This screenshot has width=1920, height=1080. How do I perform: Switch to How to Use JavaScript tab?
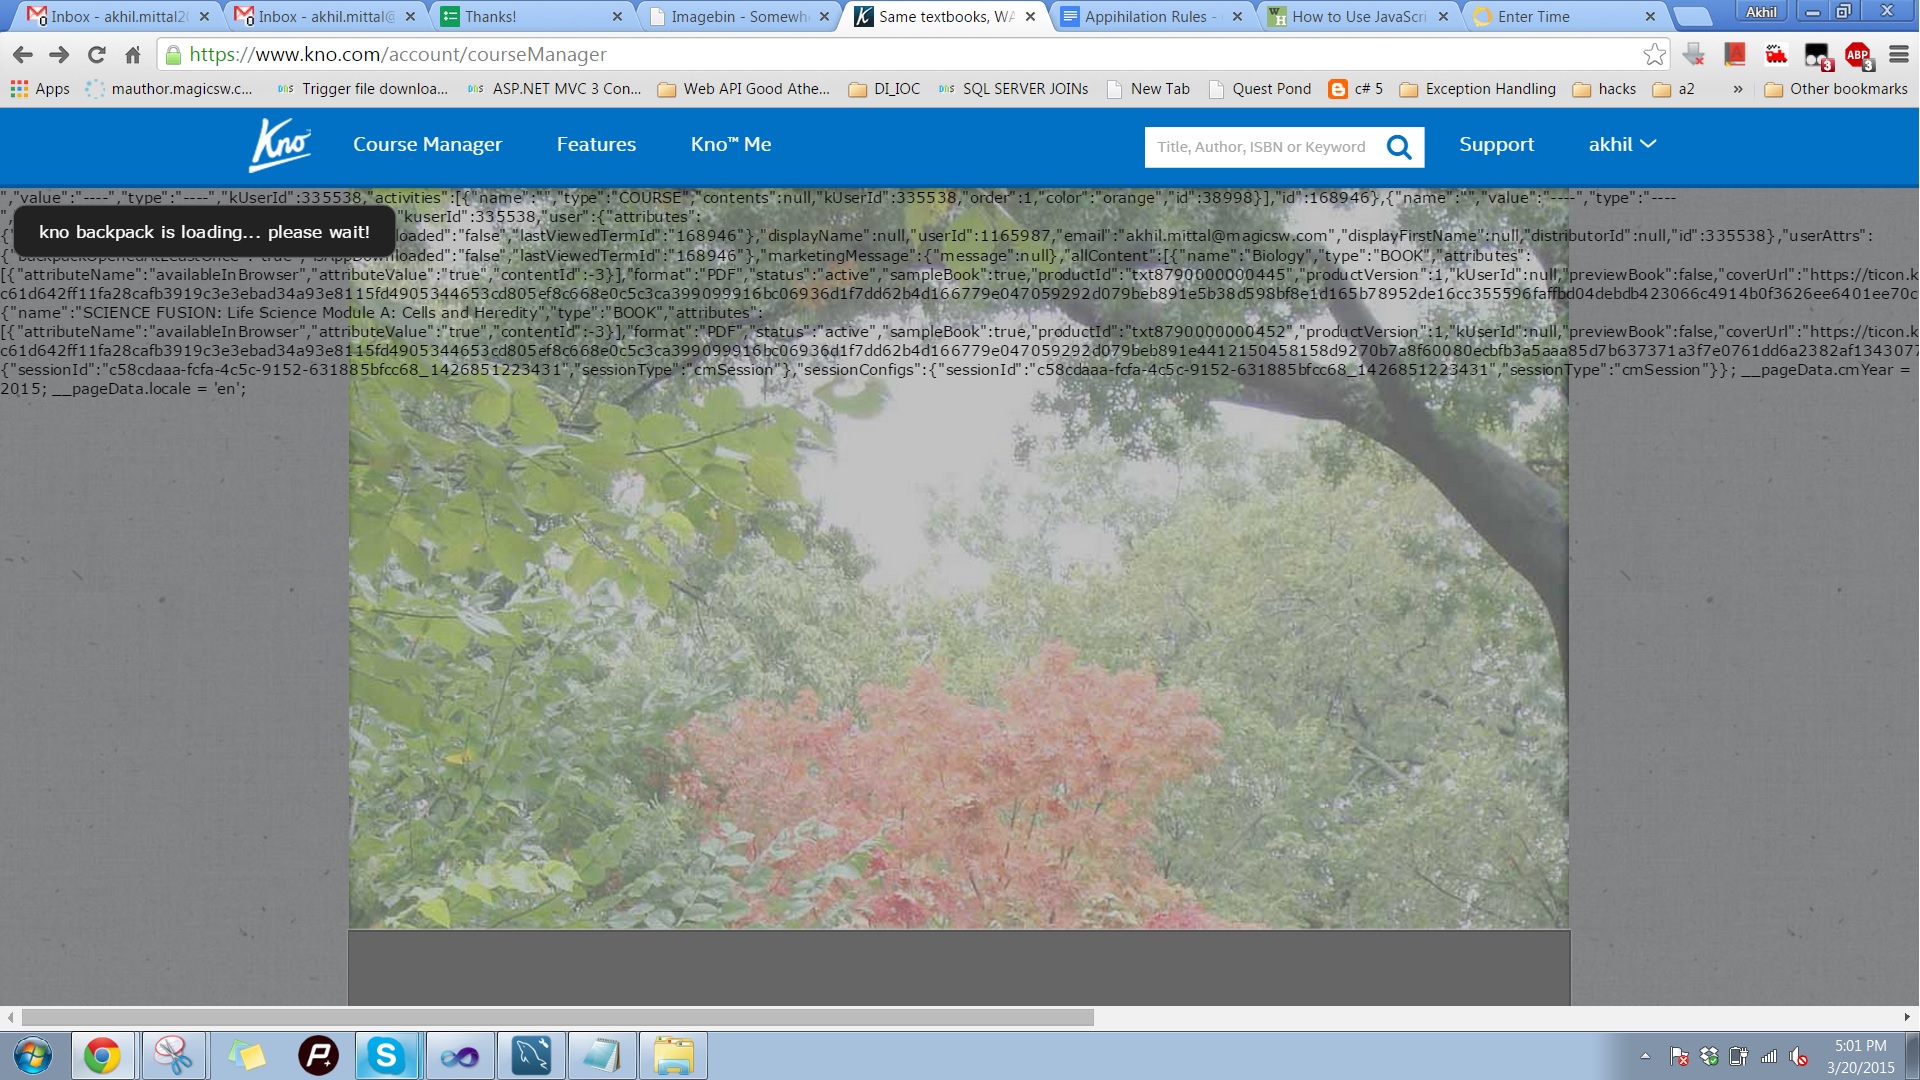1358,16
